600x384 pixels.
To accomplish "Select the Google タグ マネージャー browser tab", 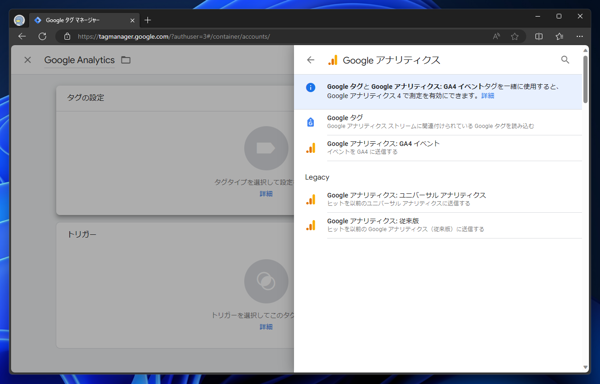I will pyautogui.click(x=84, y=20).
